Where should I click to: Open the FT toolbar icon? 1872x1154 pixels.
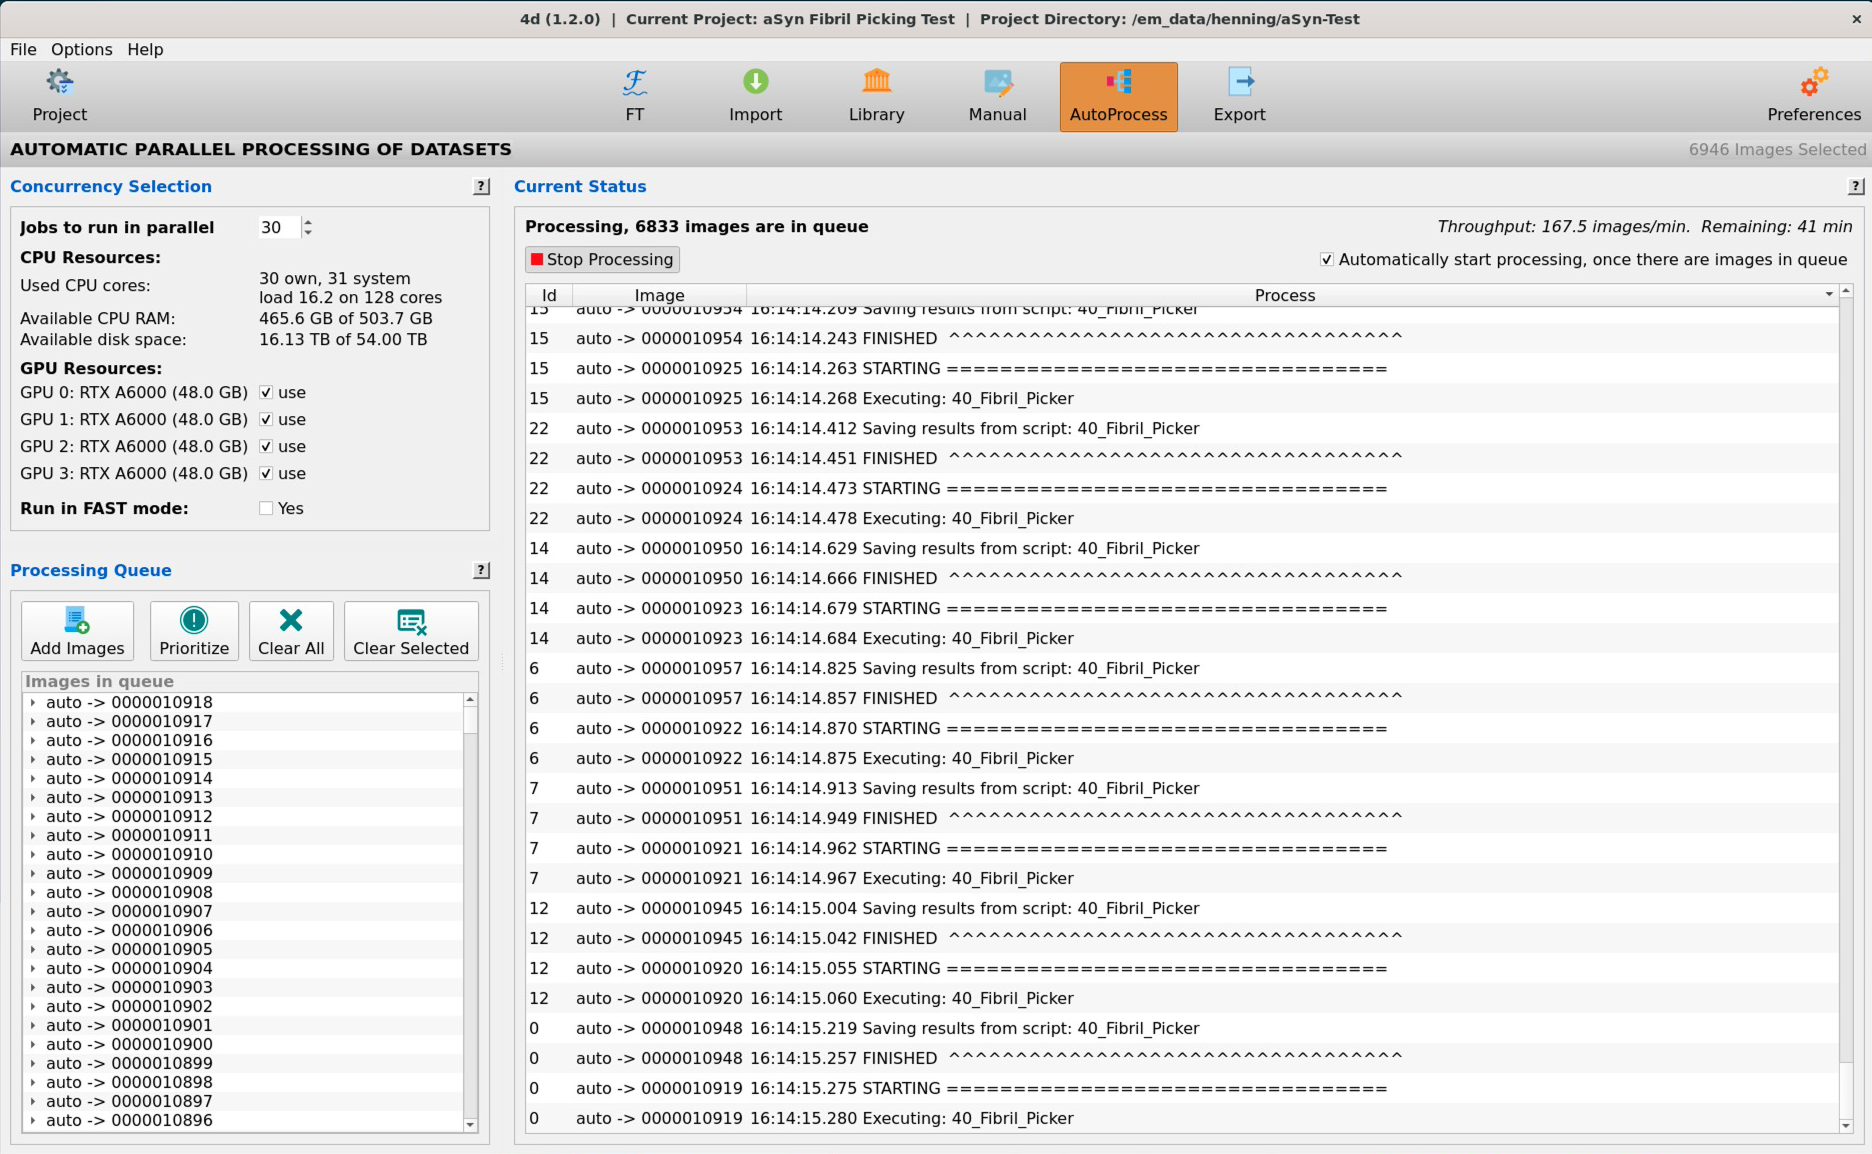click(635, 96)
